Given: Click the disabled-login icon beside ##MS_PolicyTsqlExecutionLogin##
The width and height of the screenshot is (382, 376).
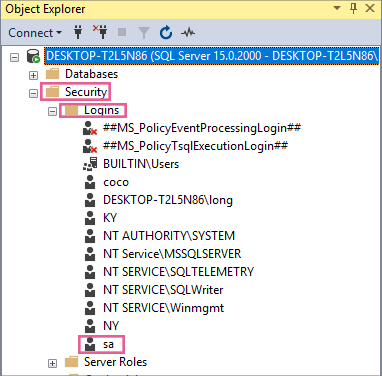Looking at the screenshot, I should click(90, 146).
